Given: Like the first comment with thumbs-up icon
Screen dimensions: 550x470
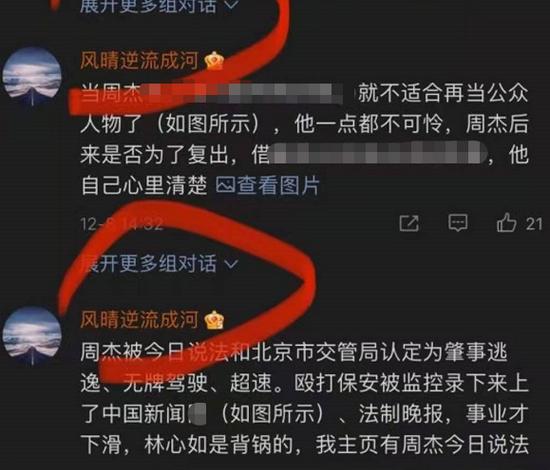Looking at the screenshot, I should 506,222.
